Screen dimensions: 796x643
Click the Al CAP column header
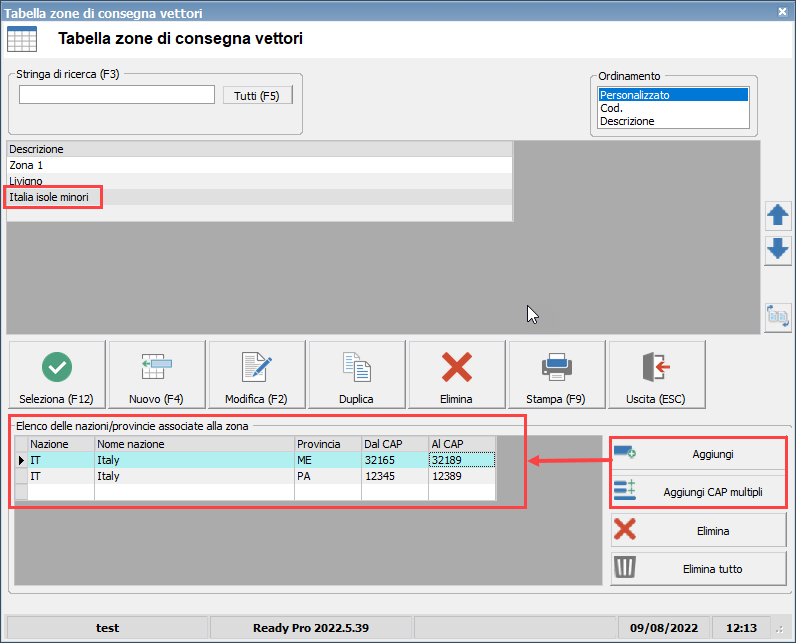click(x=462, y=444)
